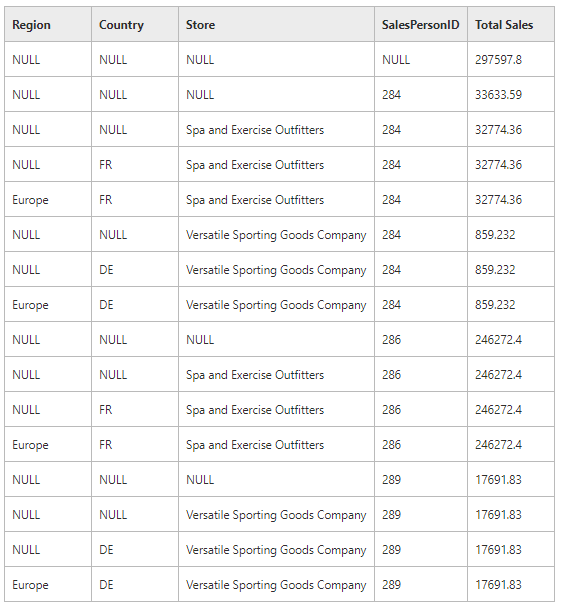Select the 297597.8 total sales cell
562x609 pixels.
[x=511, y=59]
